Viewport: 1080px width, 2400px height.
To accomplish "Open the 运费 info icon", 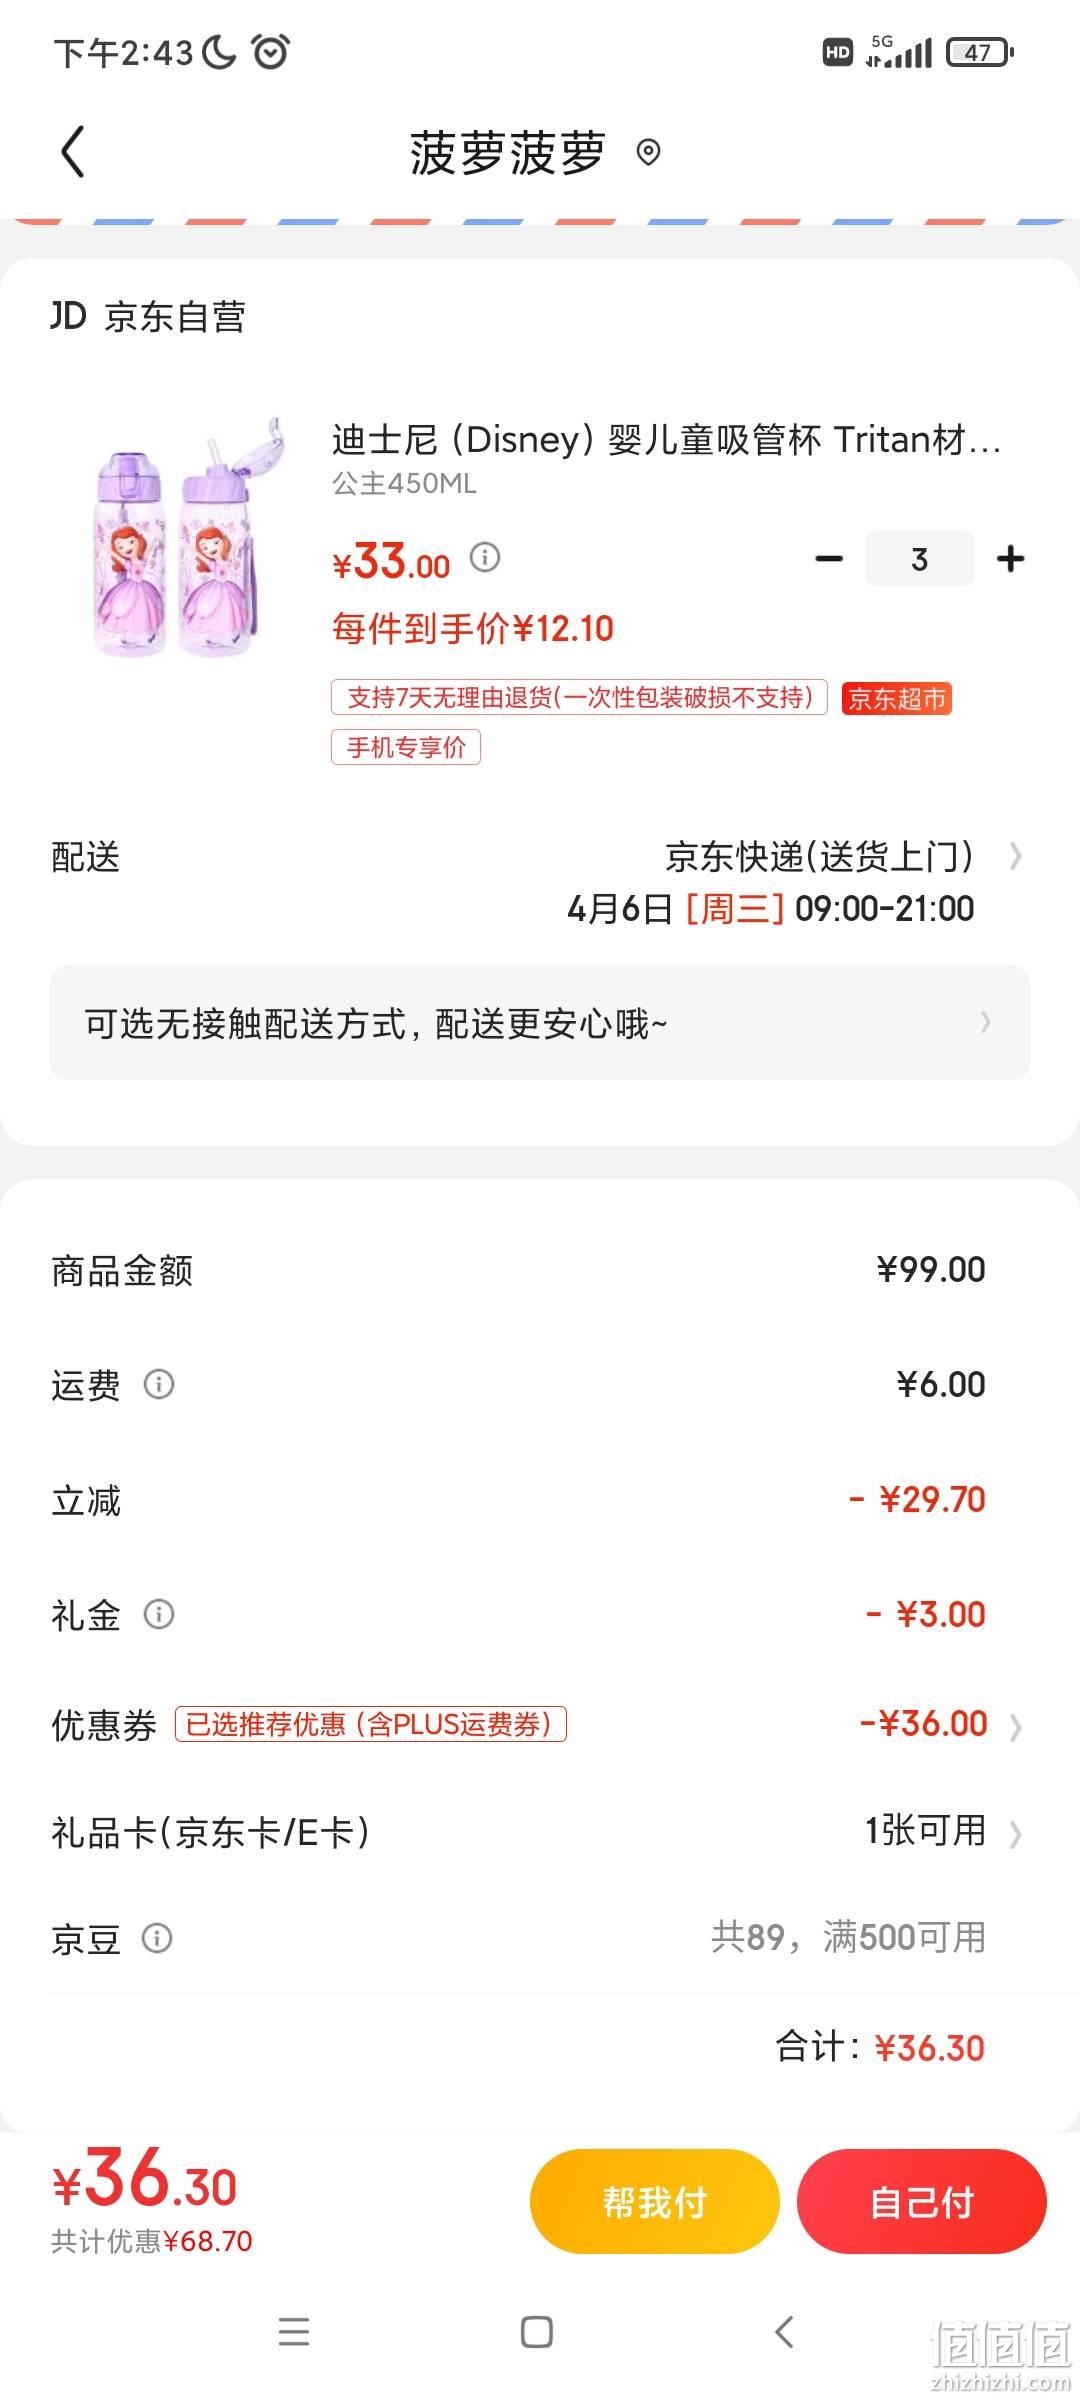I will pyautogui.click(x=159, y=1384).
